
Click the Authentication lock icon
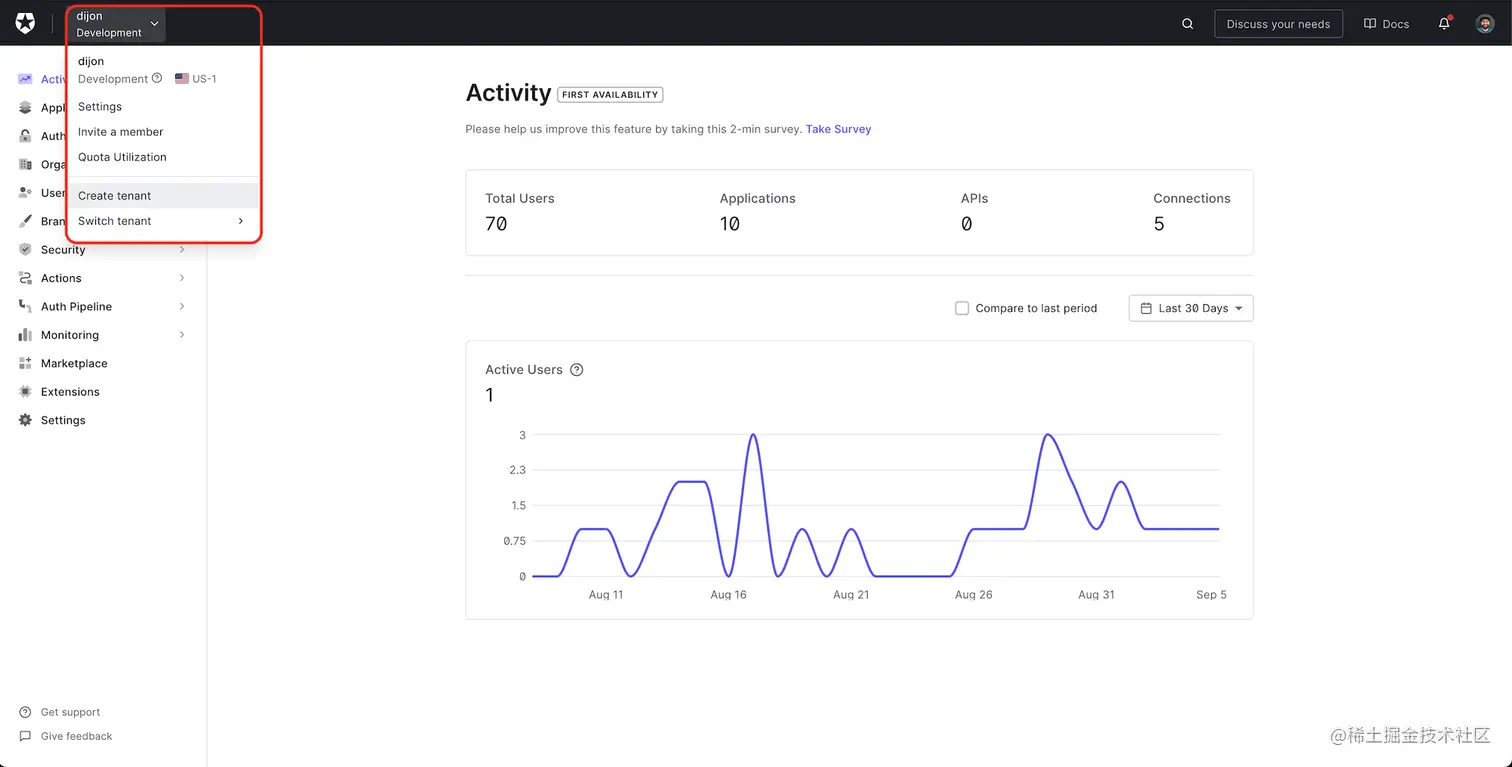tap(24, 136)
